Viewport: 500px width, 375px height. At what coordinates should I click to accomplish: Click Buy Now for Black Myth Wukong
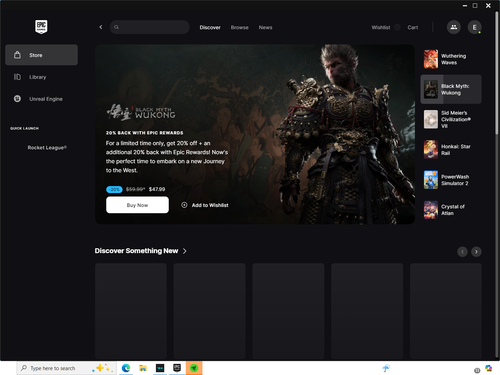[x=137, y=205]
